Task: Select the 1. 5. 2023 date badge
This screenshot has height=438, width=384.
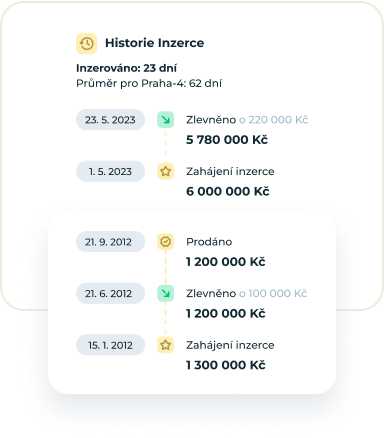Action: point(110,171)
